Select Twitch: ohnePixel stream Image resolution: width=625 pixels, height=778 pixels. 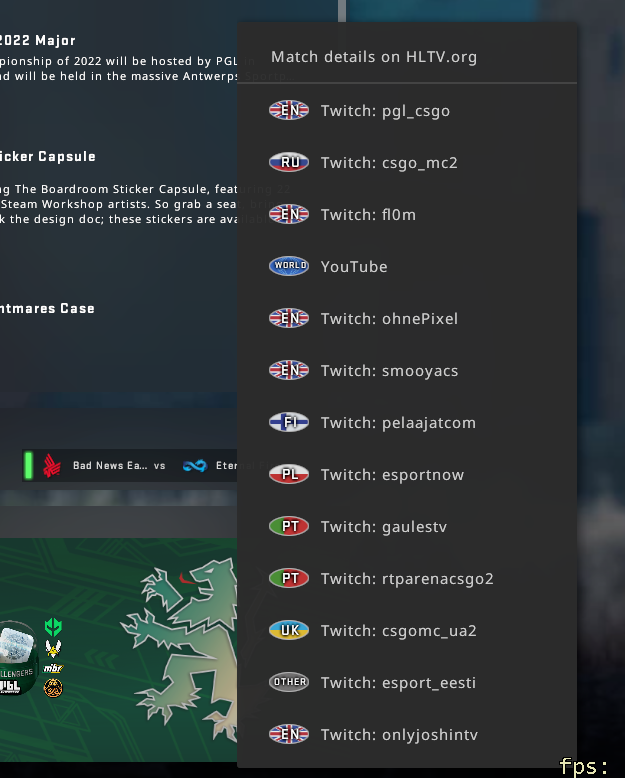(x=407, y=319)
